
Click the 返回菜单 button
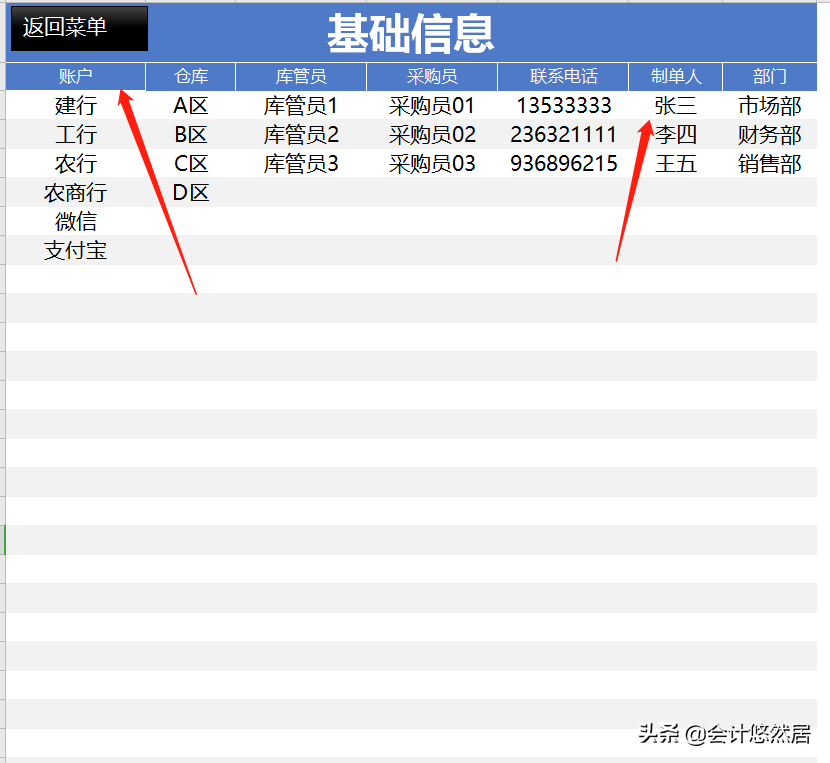pyautogui.click(x=79, y=29)
